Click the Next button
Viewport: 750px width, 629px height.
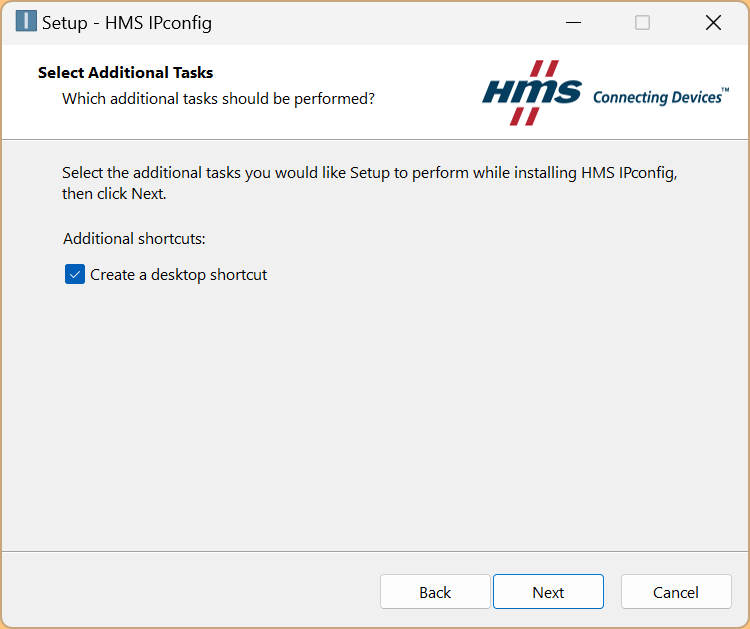tap(548, 592)
